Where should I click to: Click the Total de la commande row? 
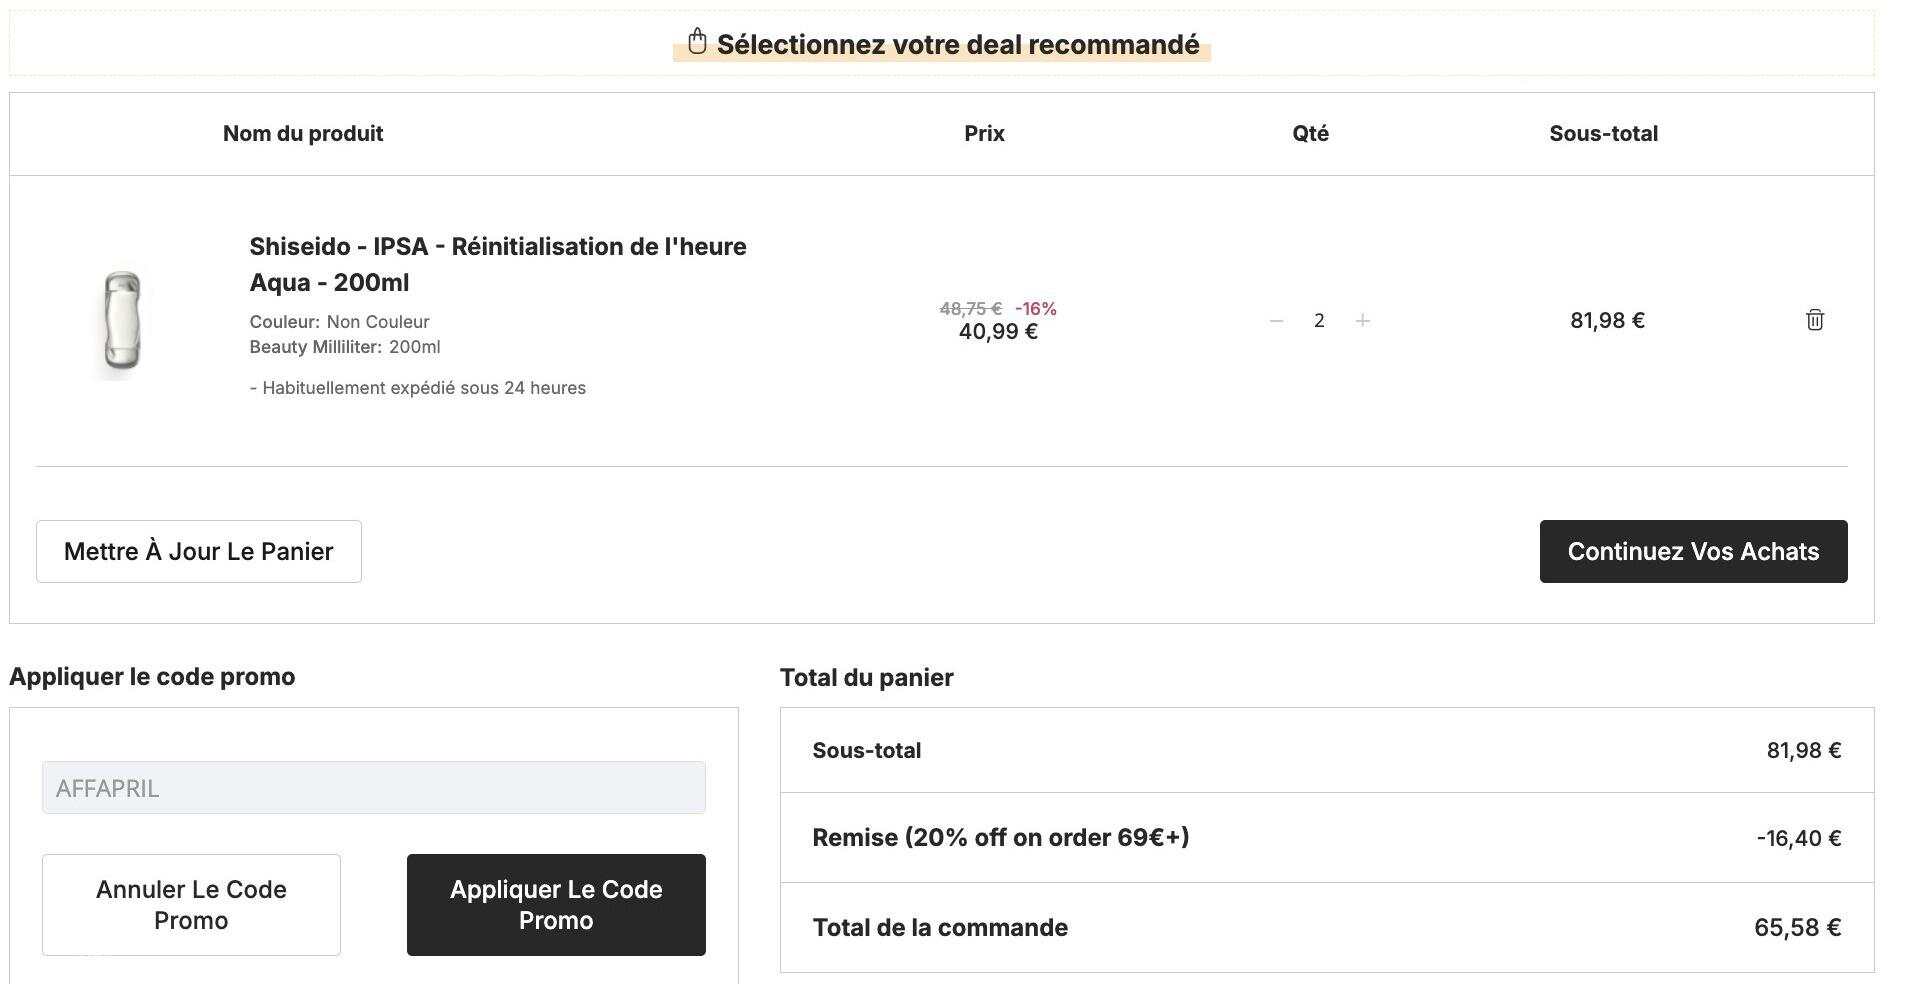(x=1327, y=928)
